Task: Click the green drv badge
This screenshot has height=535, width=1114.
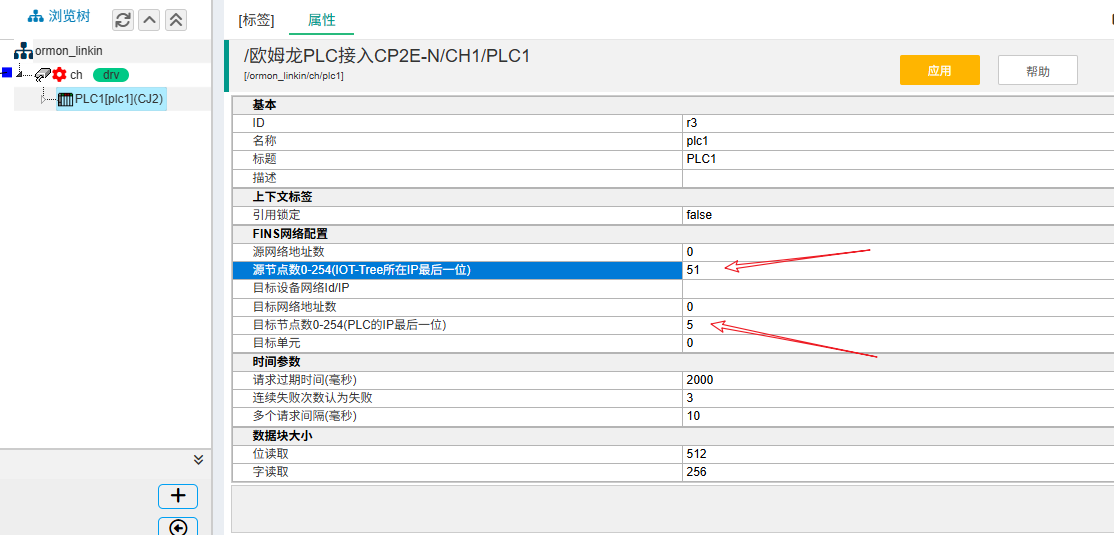Action: click(111, 75)
